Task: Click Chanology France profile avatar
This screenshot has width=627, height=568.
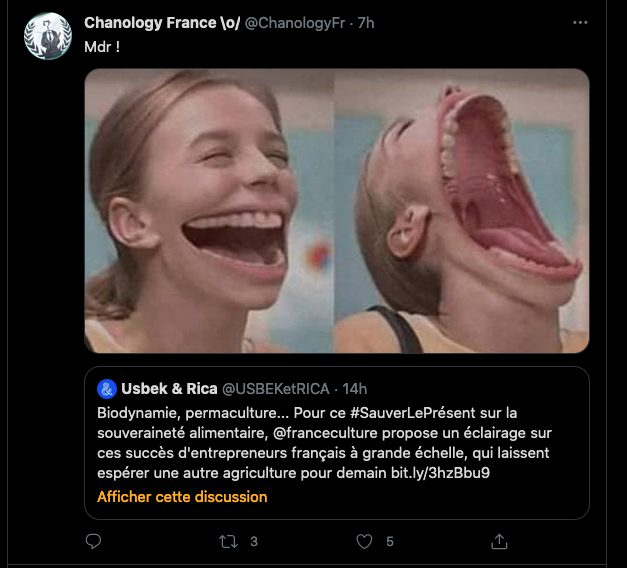Action: point(48,36)
